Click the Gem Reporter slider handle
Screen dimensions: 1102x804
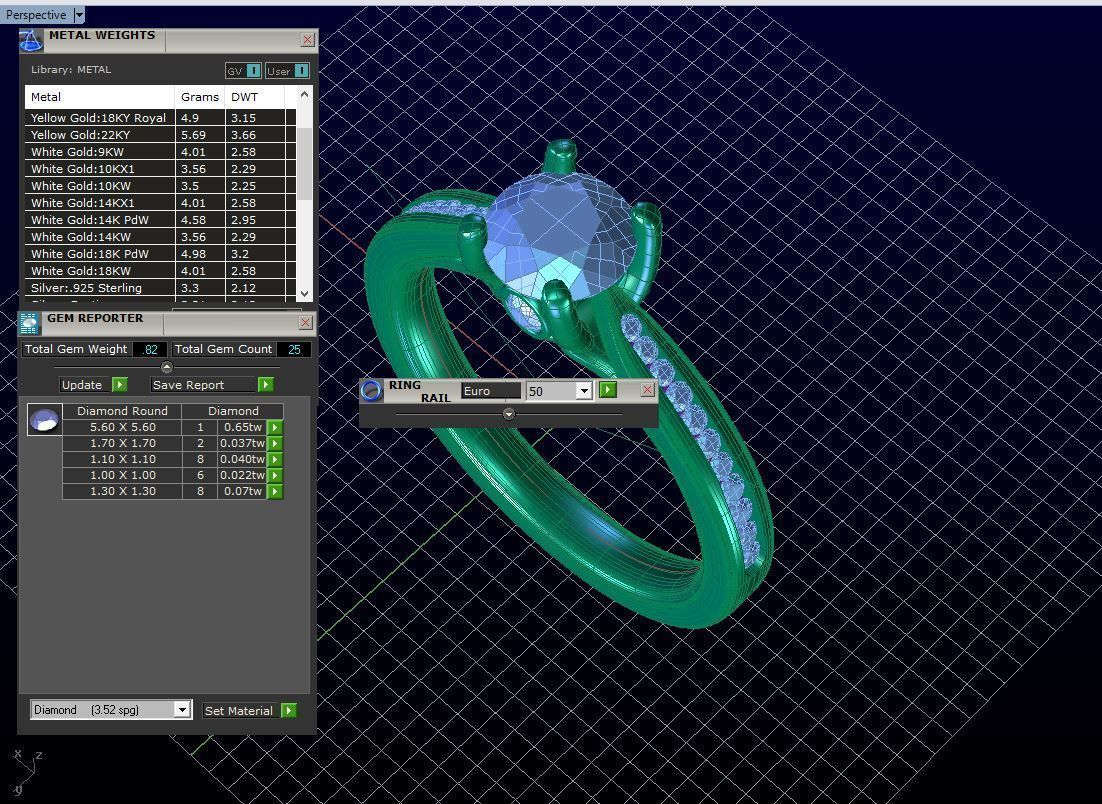coord(167,367)
